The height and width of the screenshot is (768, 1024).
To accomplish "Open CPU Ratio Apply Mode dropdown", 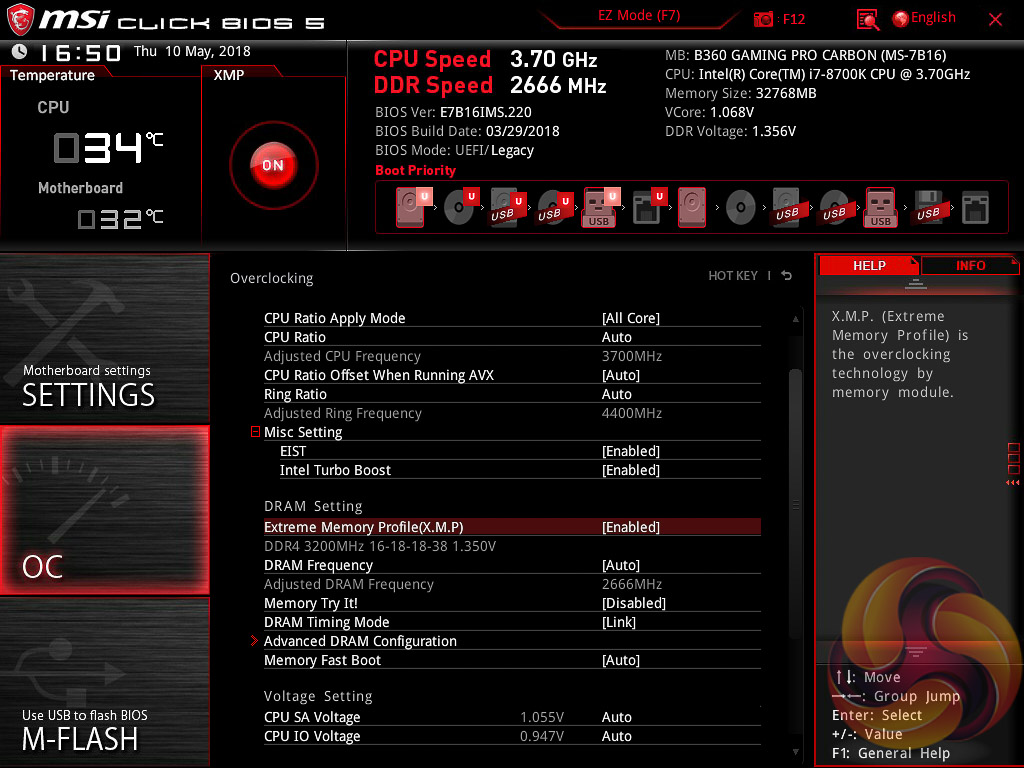I will click(630, 318).
